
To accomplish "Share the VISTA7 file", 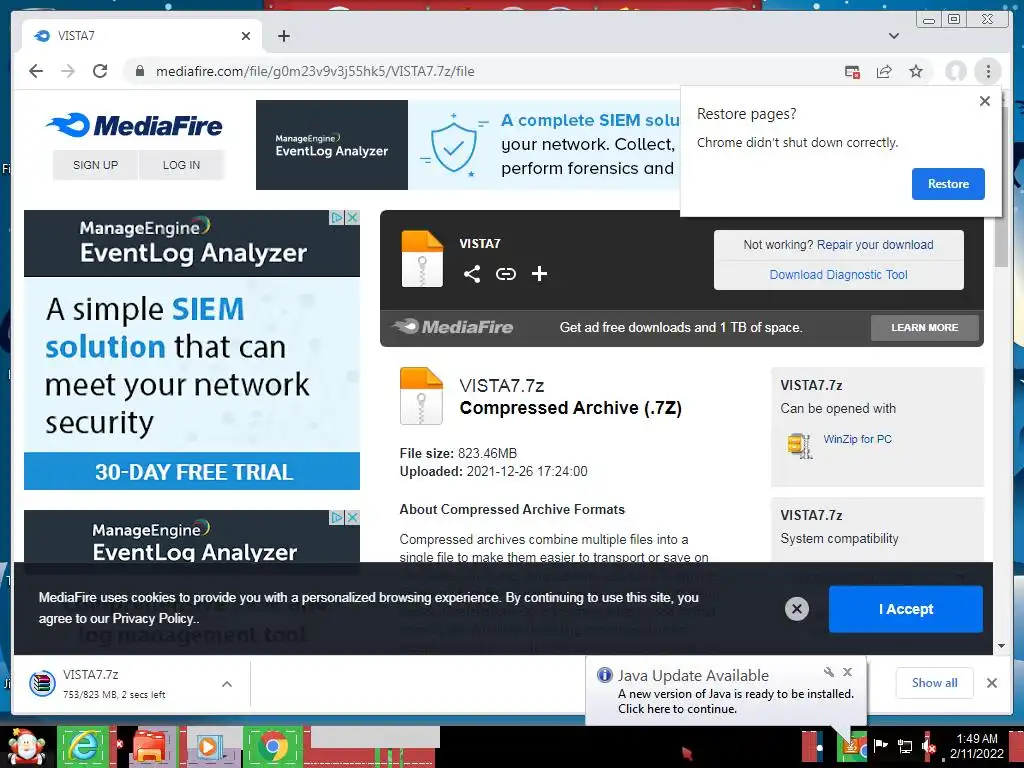I will pyautogui.click(x=472, y=274).
